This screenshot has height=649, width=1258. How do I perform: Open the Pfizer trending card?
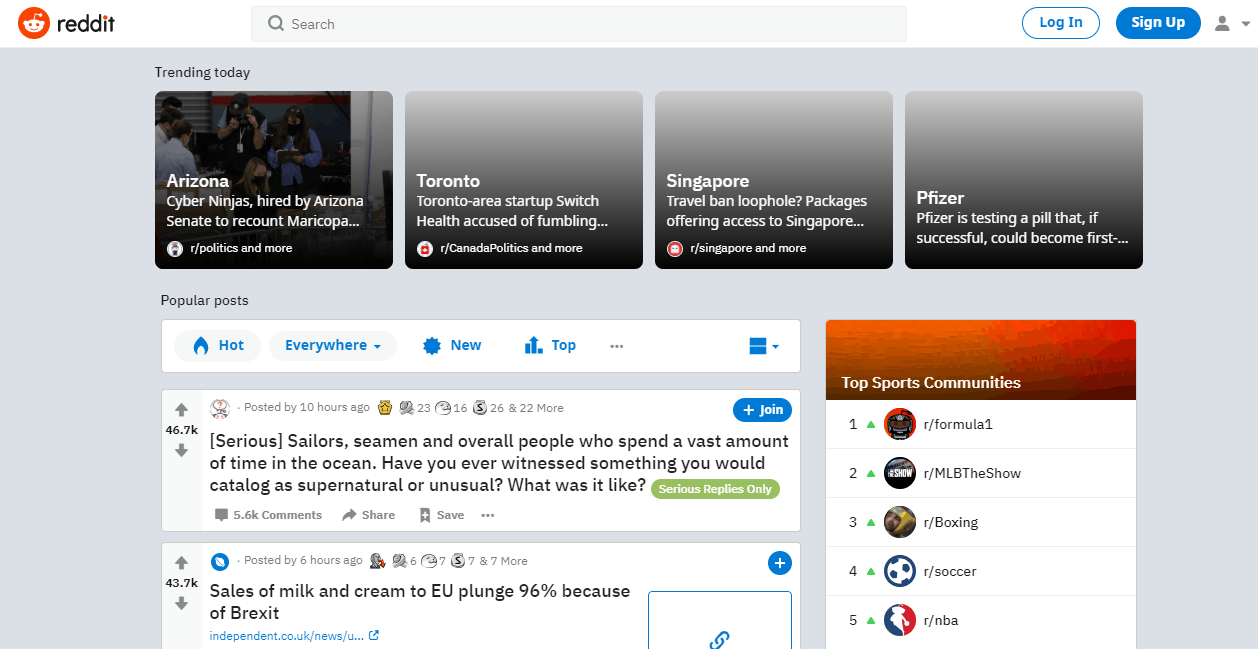[1024, 180]
